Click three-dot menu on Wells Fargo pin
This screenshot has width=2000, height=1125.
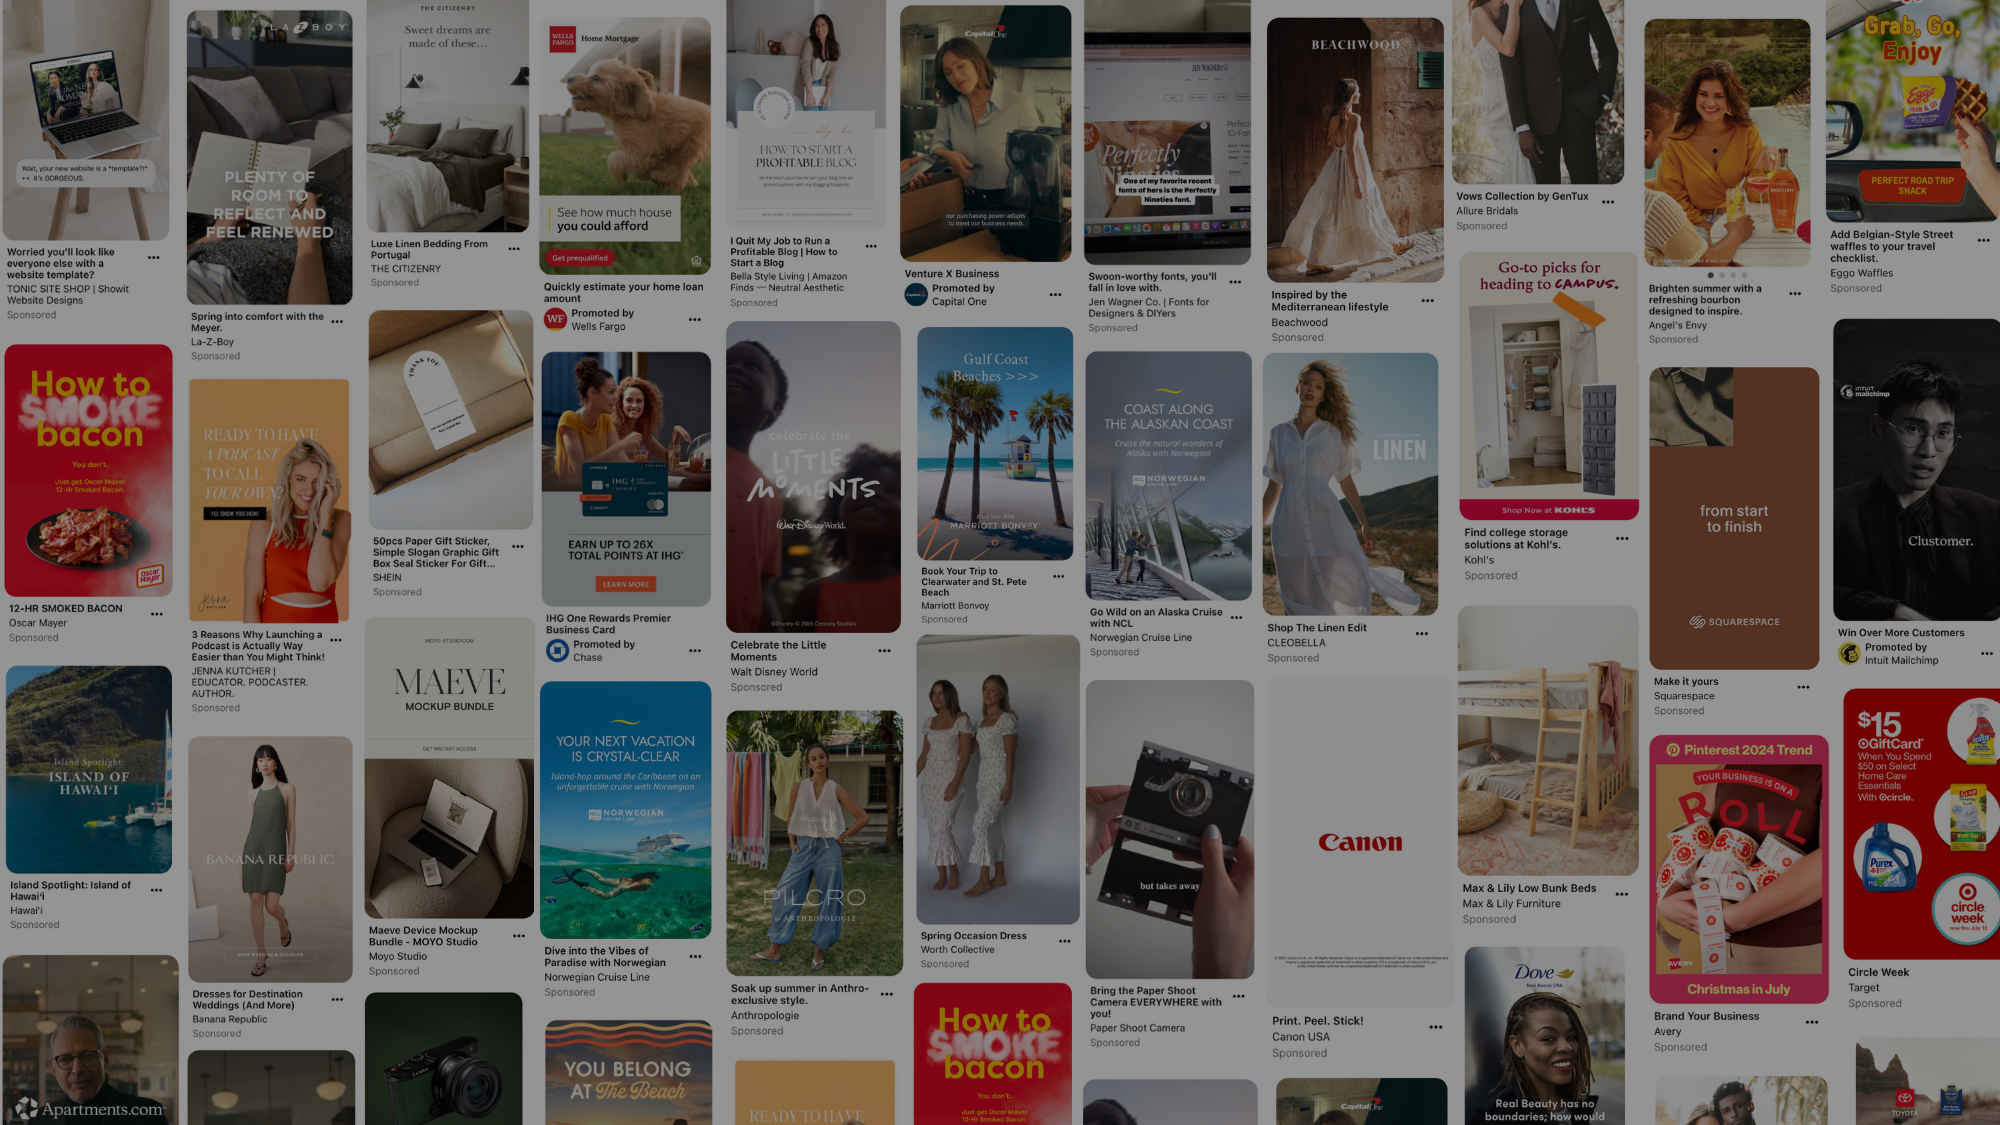(695, 320)
